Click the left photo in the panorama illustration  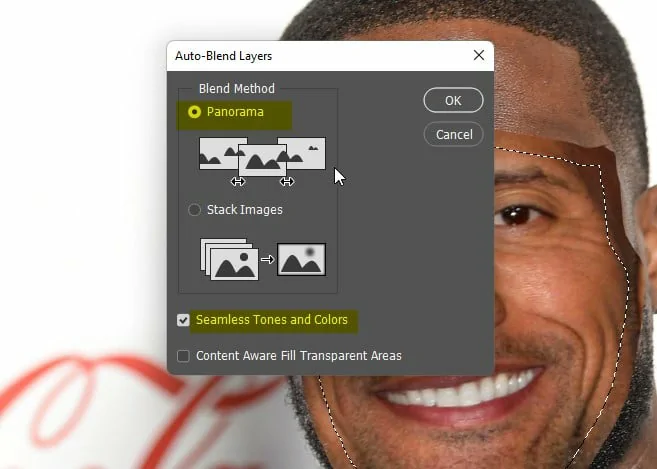217,153
